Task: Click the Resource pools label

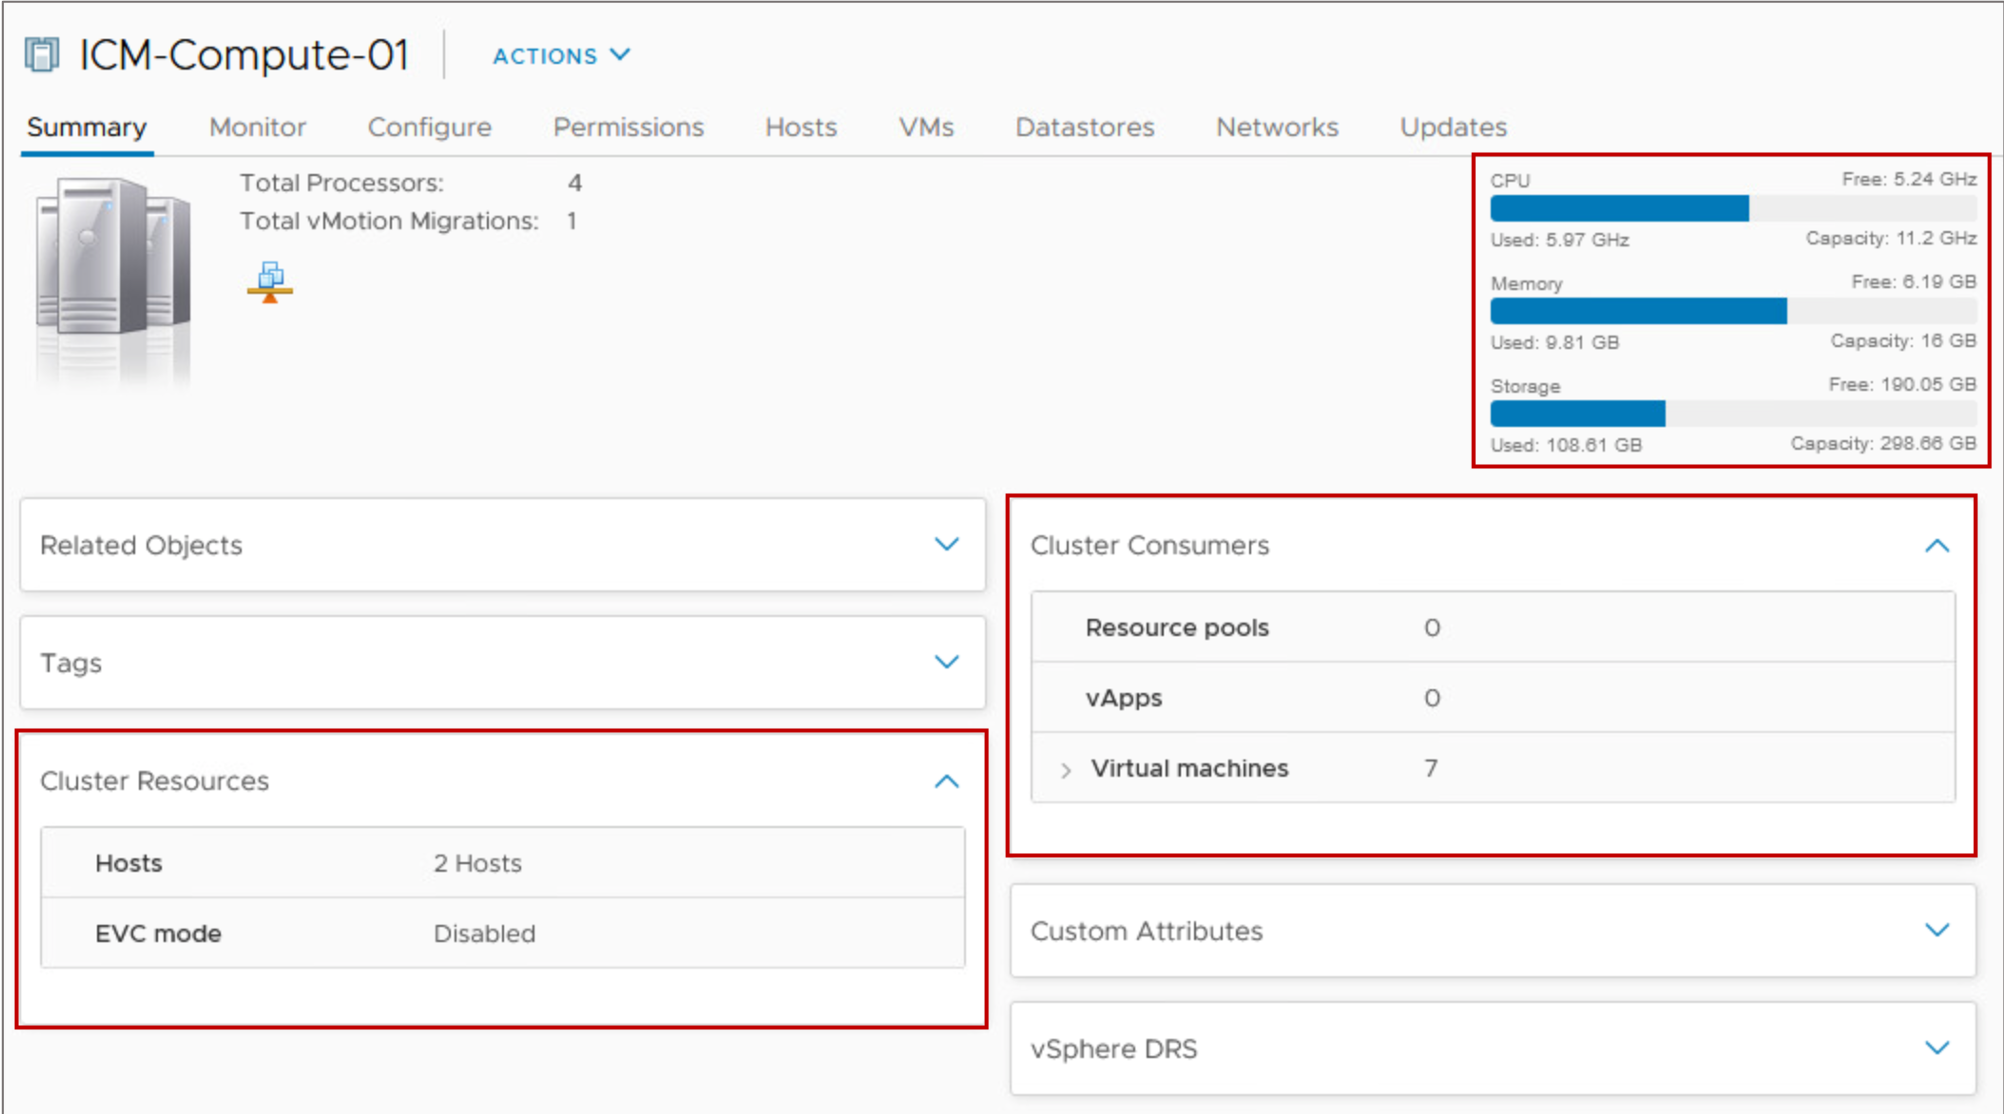Action: (x=1177, y=627)
